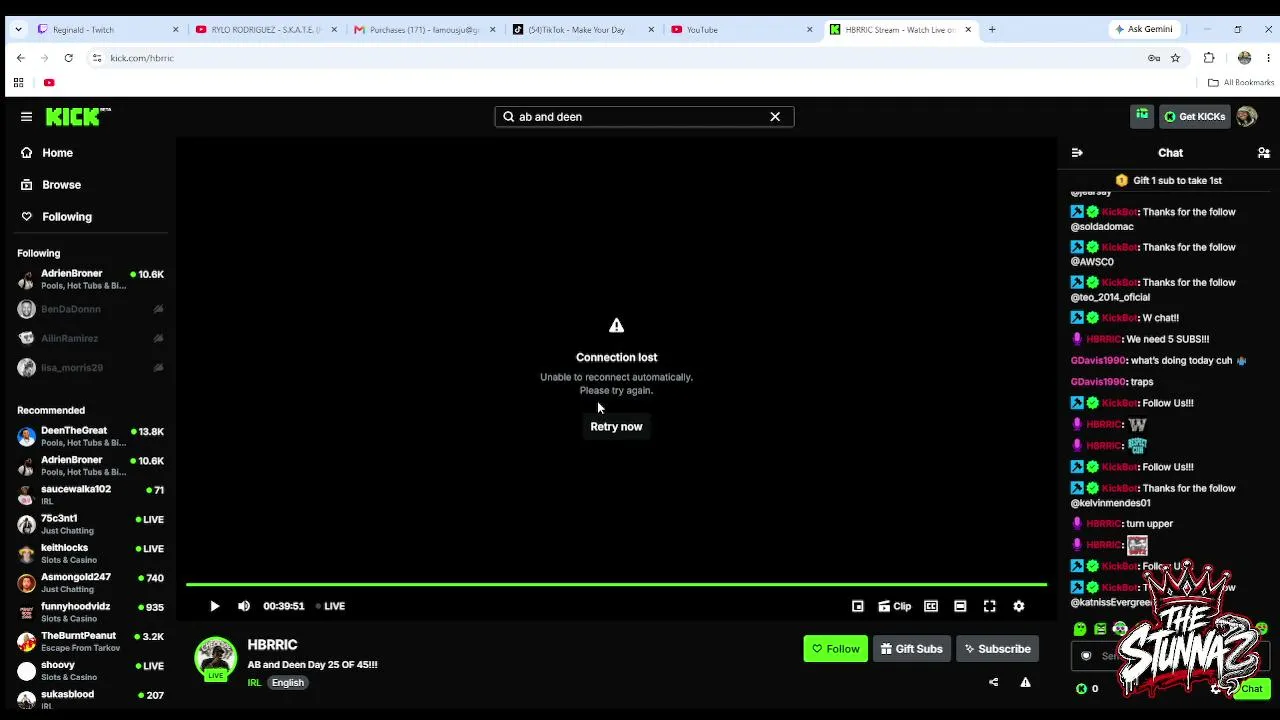
Task: Reload the page
Action: tap(68, 58)
